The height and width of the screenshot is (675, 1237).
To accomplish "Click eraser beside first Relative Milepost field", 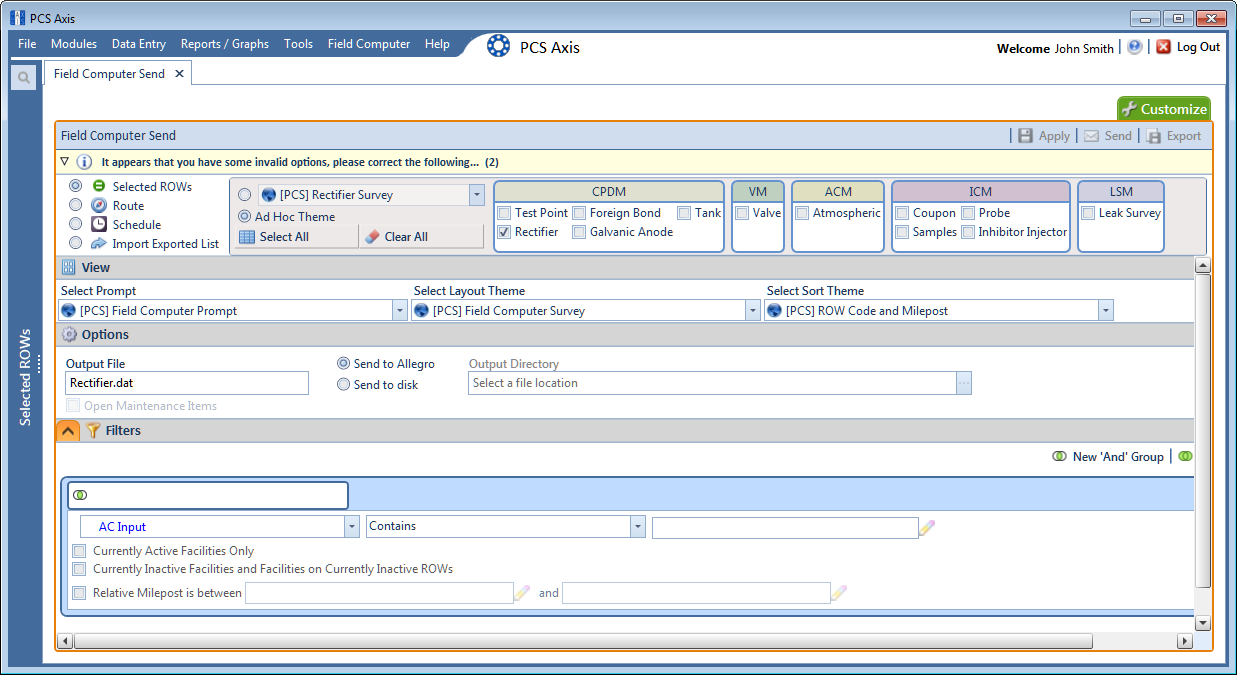I will (x=522, y=593).
